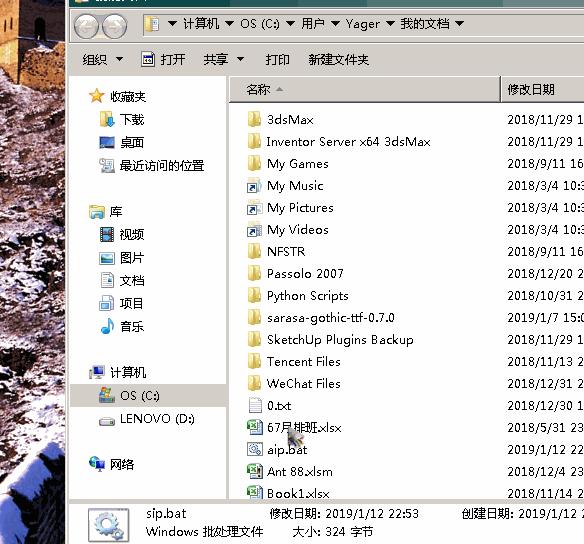The height and width of the screenshot is (544, 584).
Task: Open root dropdown arrow before 计算机 in path
Action: (x=172, y=24)
